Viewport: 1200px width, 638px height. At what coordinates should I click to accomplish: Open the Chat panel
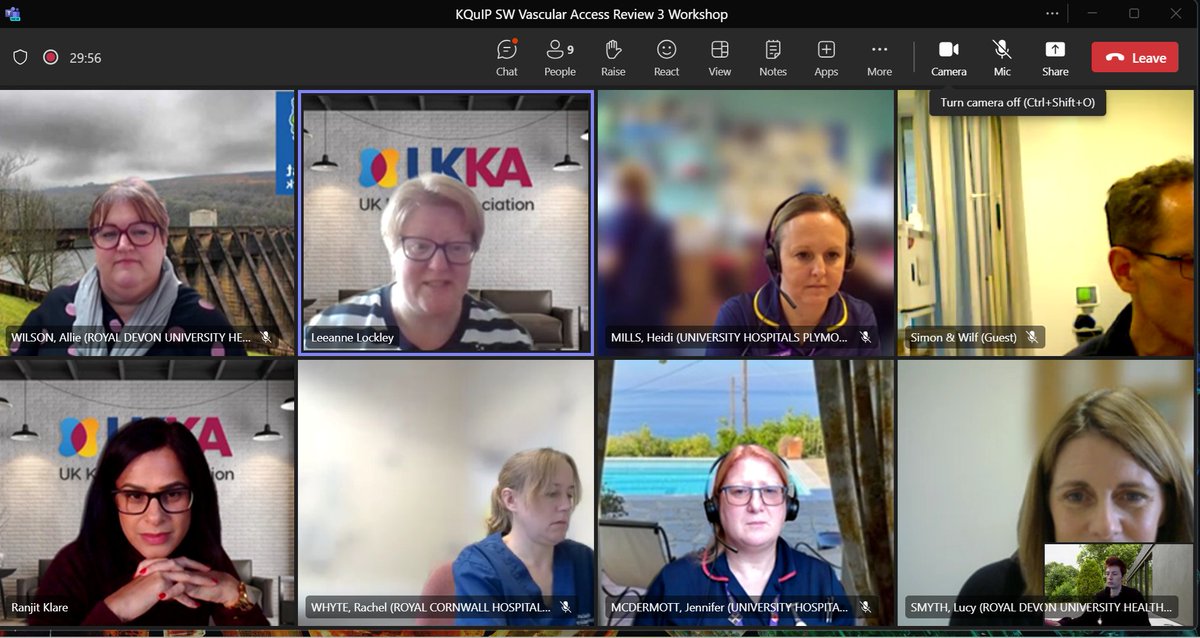point(507,58)
